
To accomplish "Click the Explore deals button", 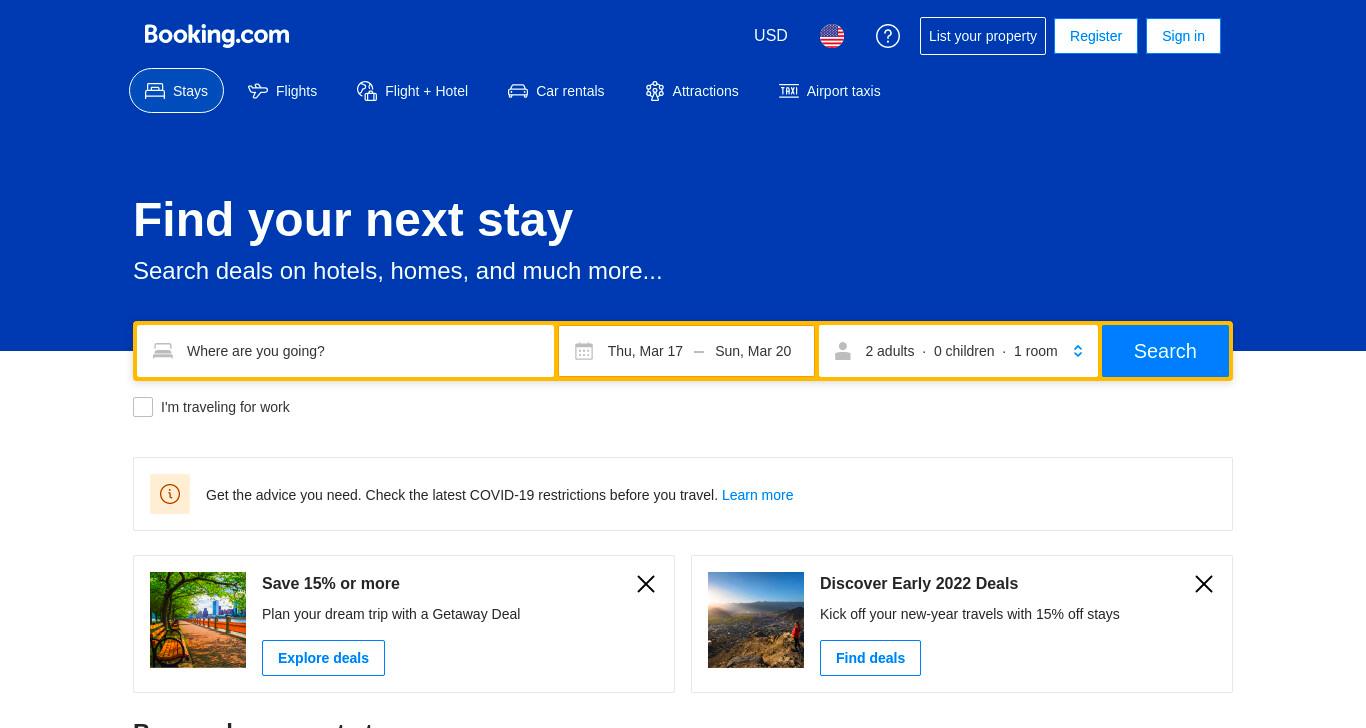I will point(323,658).
